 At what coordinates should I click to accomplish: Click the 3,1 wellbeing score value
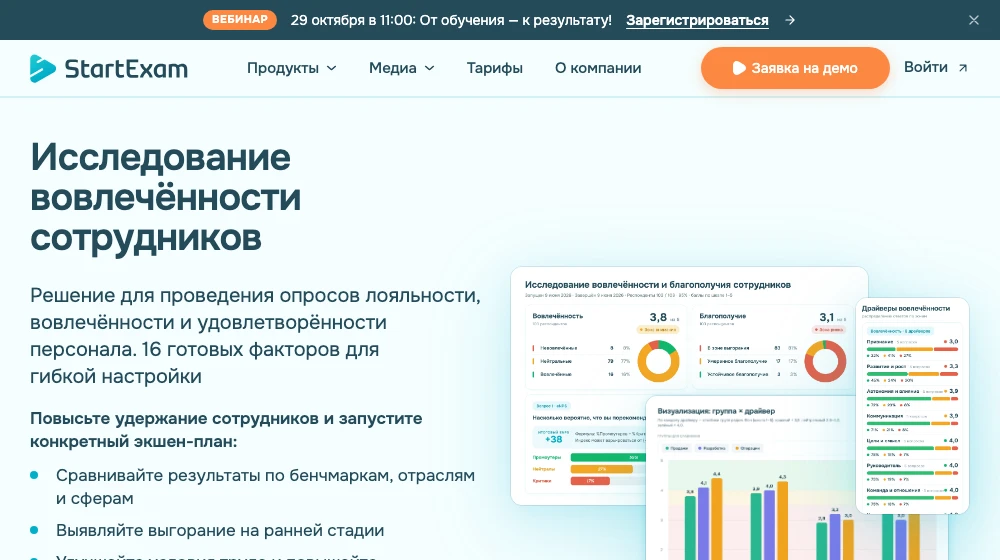point(827,317)
